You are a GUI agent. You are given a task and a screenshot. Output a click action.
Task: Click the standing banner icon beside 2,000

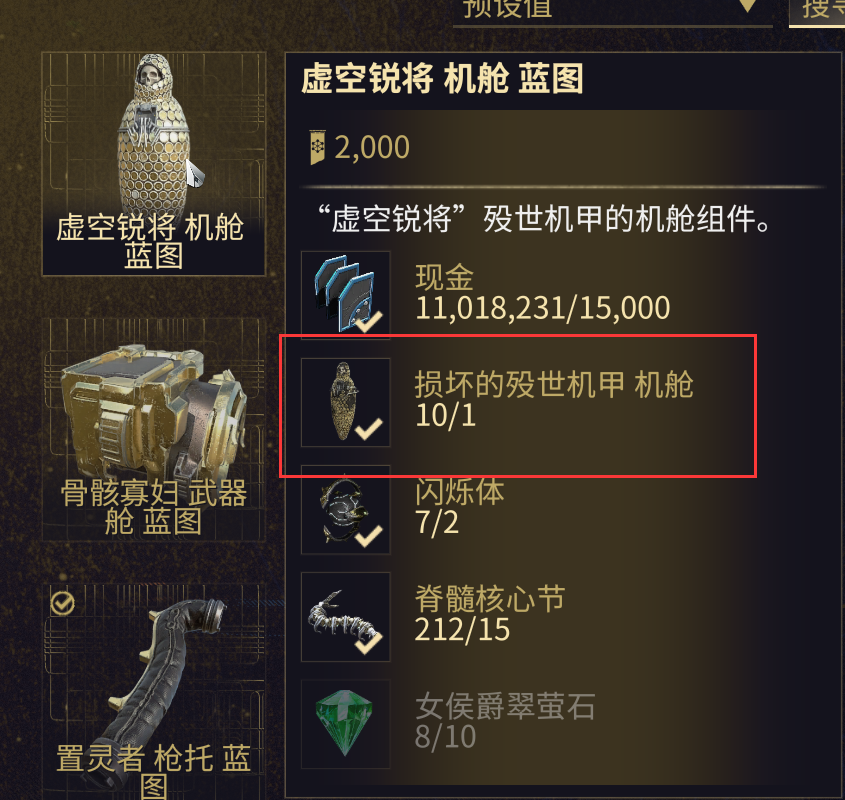pyautogui.click(x=317, y=147)
